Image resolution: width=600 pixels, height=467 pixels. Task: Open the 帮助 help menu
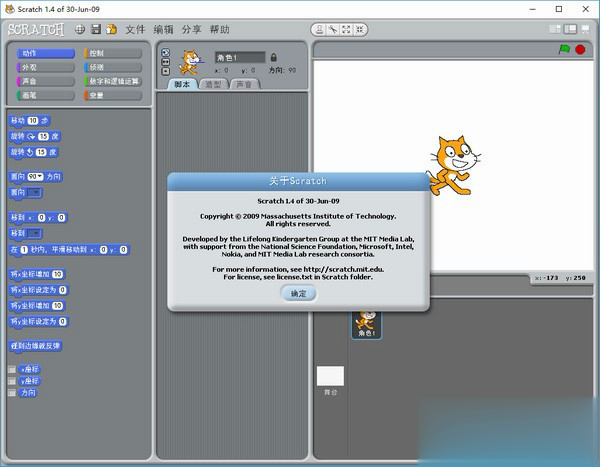point(219,29)
